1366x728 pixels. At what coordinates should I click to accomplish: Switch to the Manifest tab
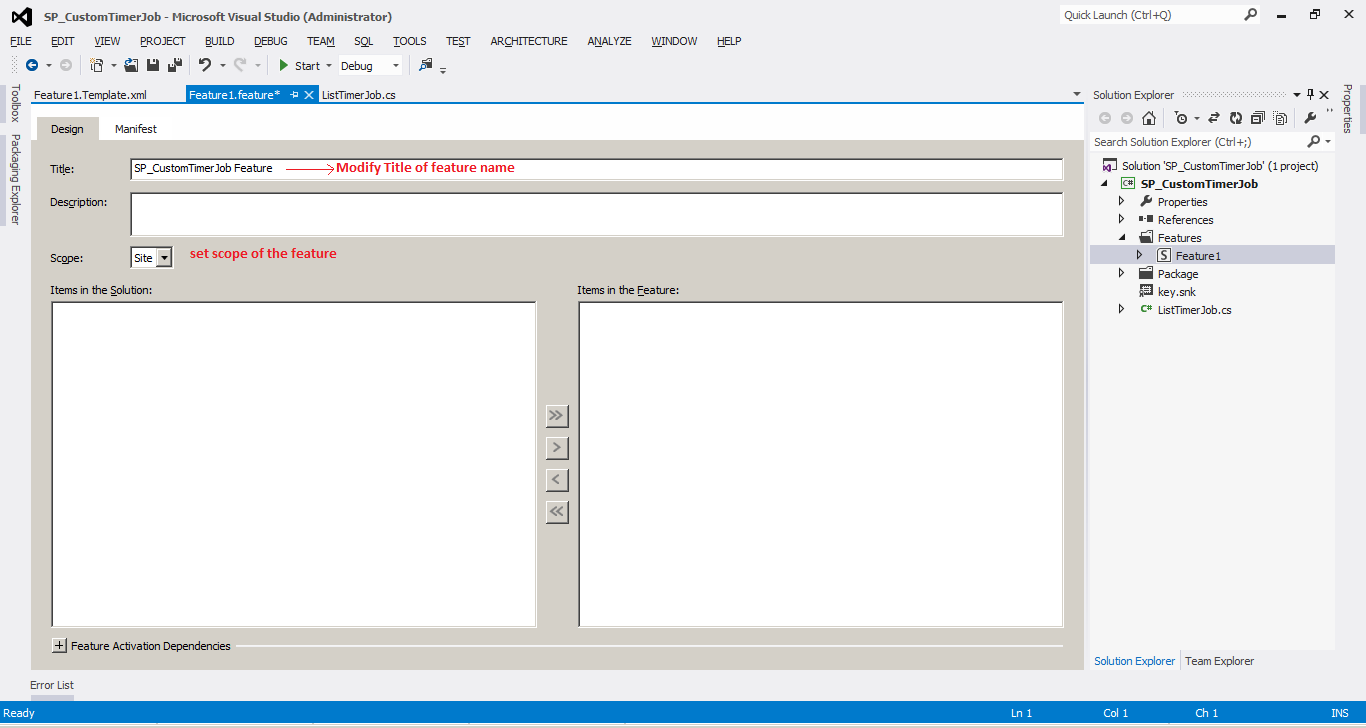click(136, 129)
